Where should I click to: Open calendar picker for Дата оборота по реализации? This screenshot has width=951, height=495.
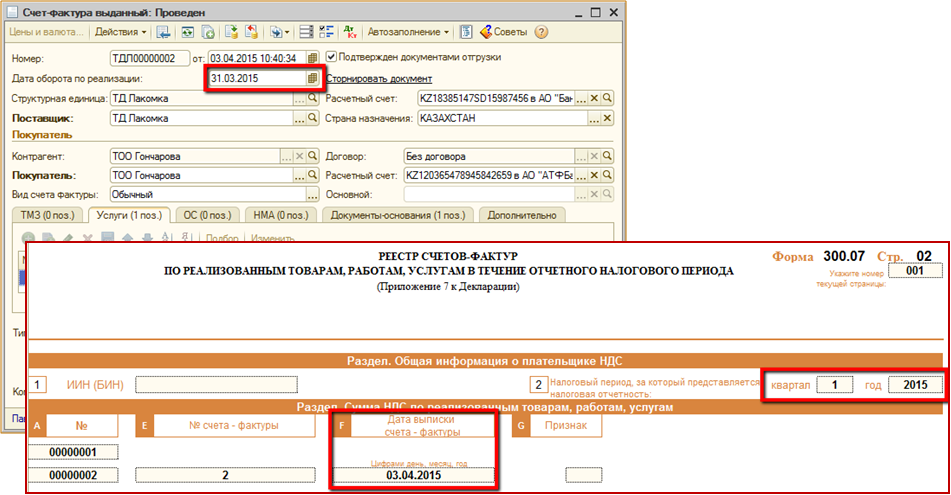tap(312, 78)
